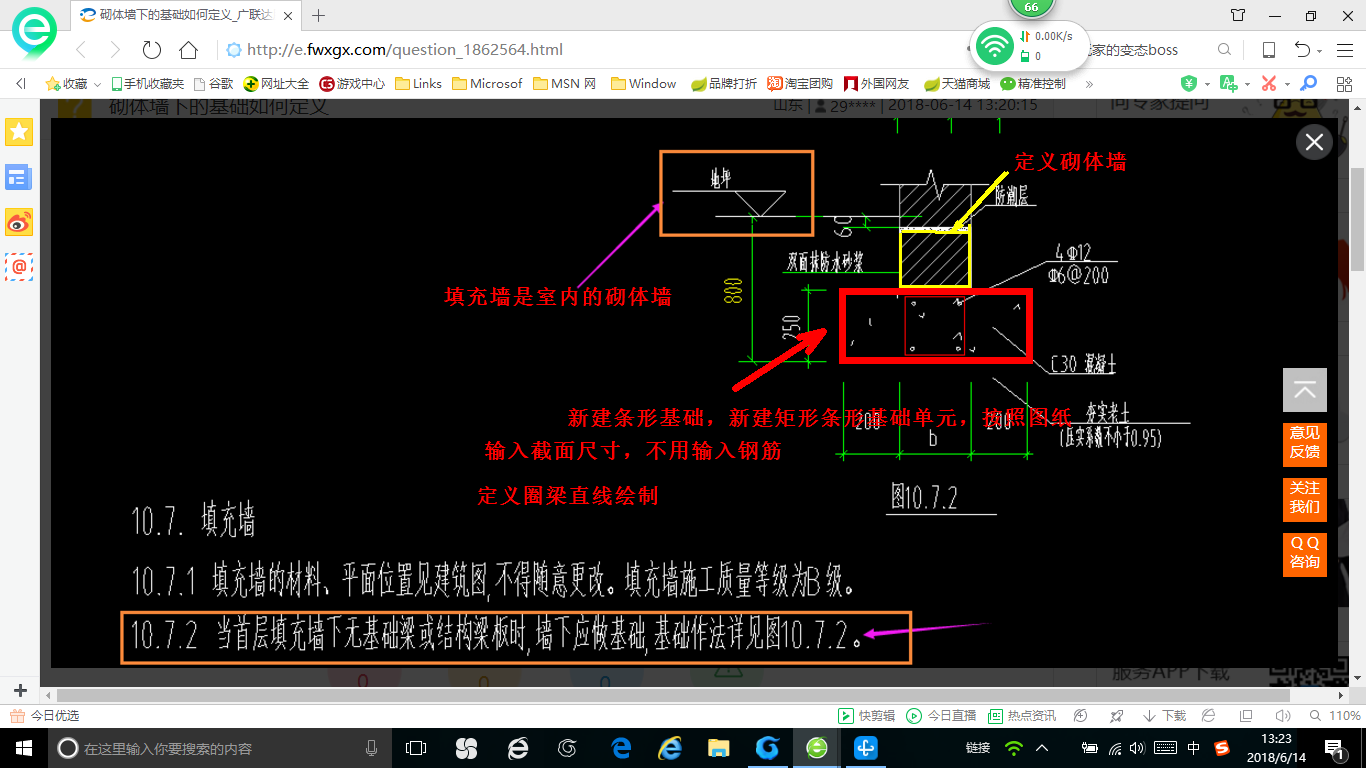This screenshot has width=1366, height=768.
Task: Open a new browser tab
Action: click(x=319, y=15)
